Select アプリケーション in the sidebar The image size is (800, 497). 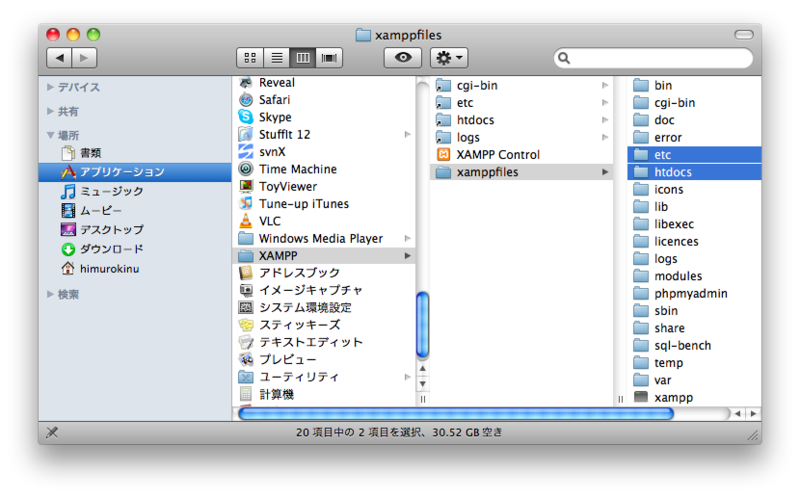135,172
